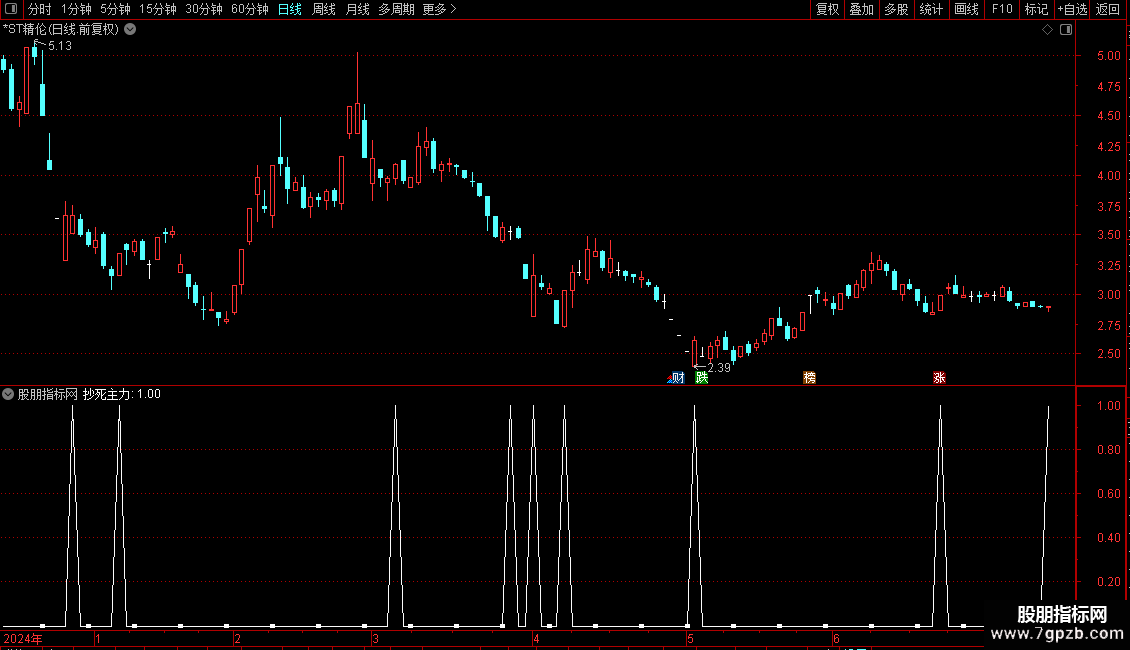Click the 2.39 low price label
This screenshot has width=1130, height=650.
(719, 368)
